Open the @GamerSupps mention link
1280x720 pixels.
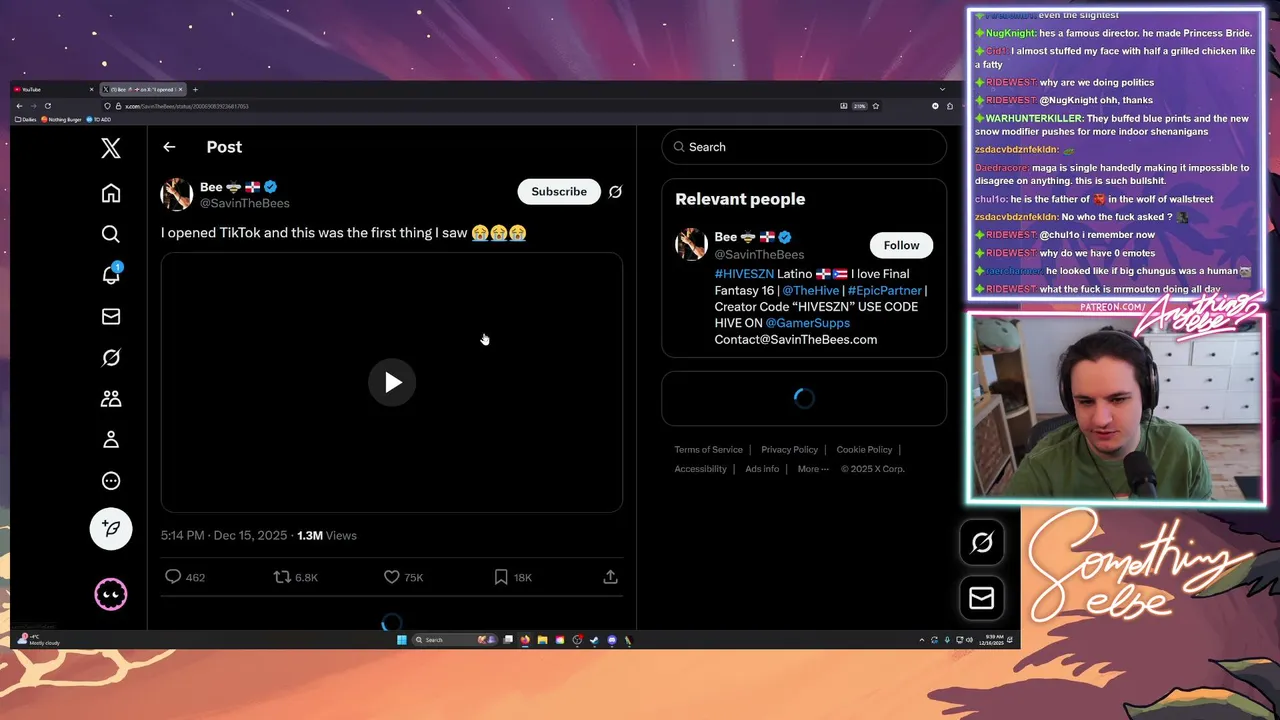pyautogui.click(x=807, y=323)
